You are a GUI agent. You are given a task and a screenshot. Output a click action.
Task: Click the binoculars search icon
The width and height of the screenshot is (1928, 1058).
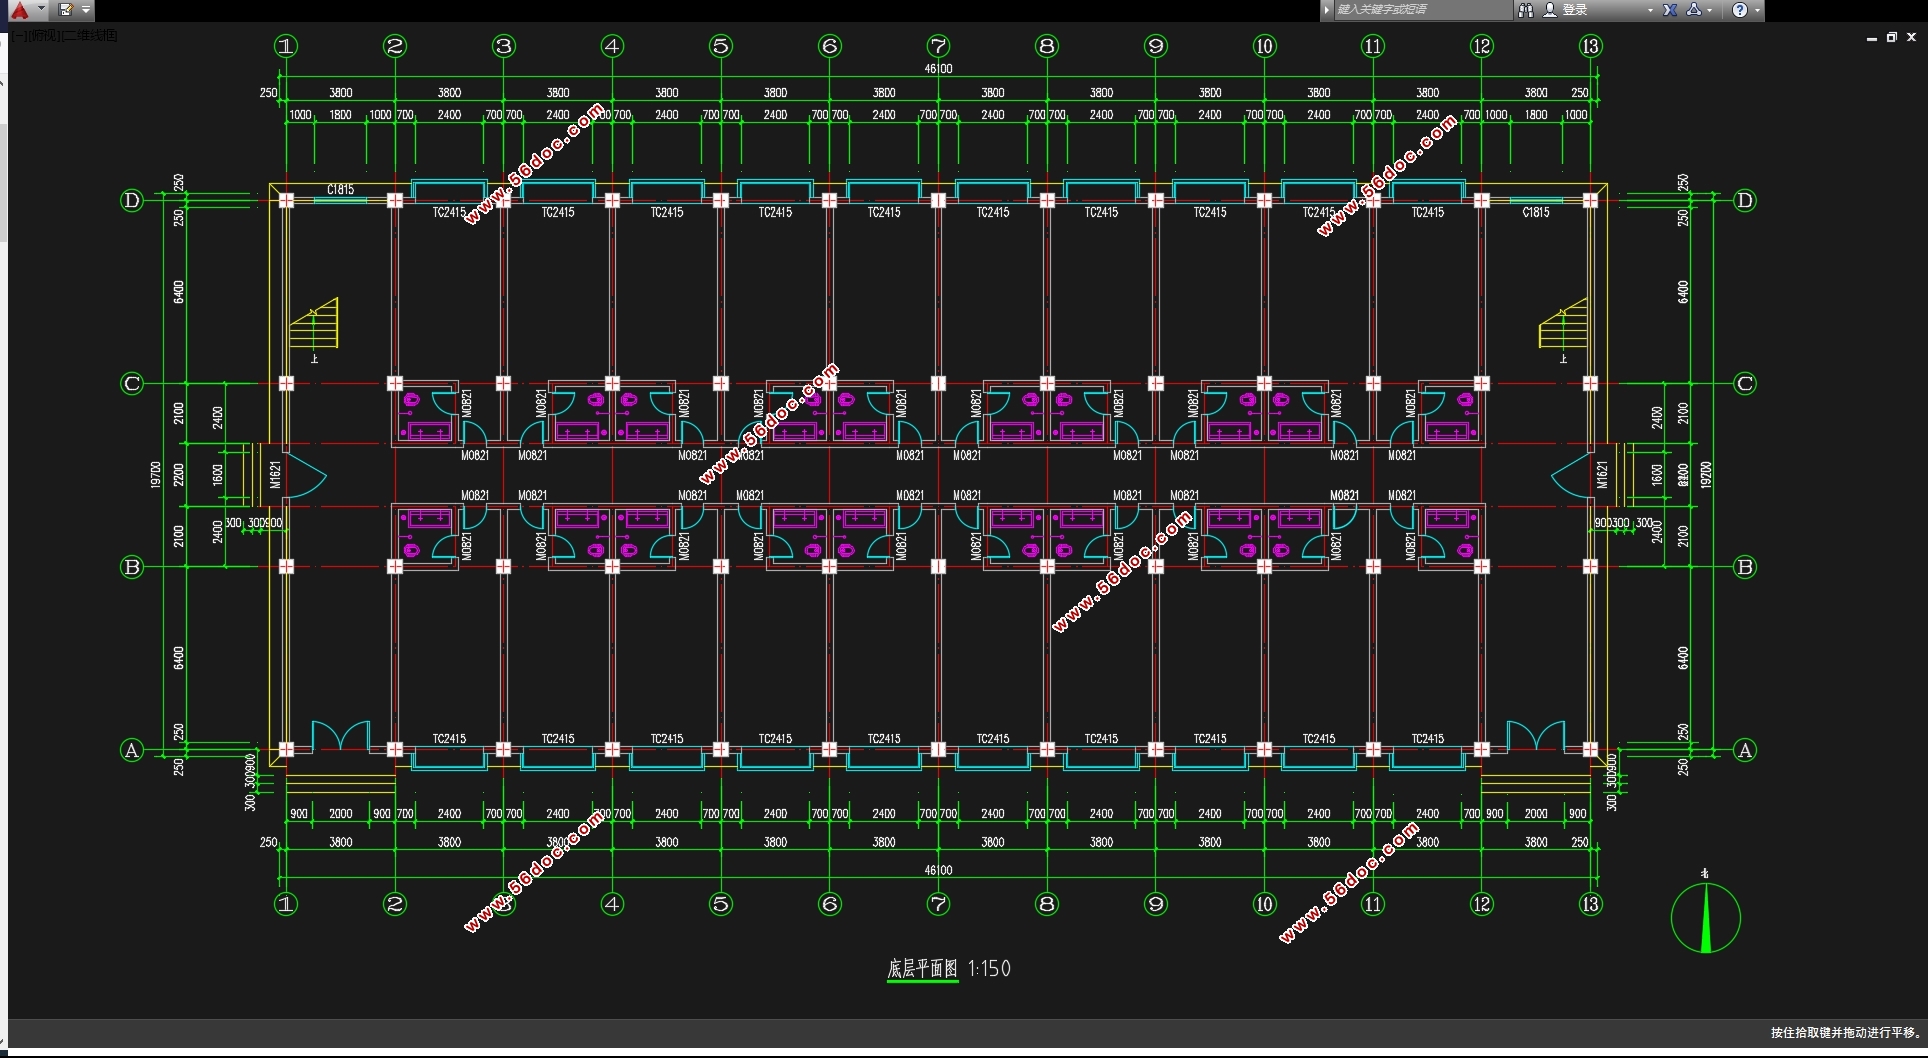click(x=1526, y=10)
